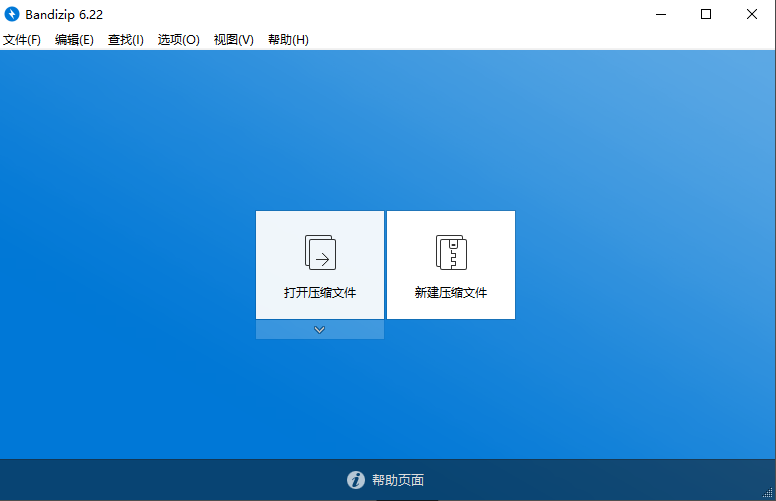Click the Bandizip logo in title bar
Screen dimensions: 776x501
tap(12, 14)
